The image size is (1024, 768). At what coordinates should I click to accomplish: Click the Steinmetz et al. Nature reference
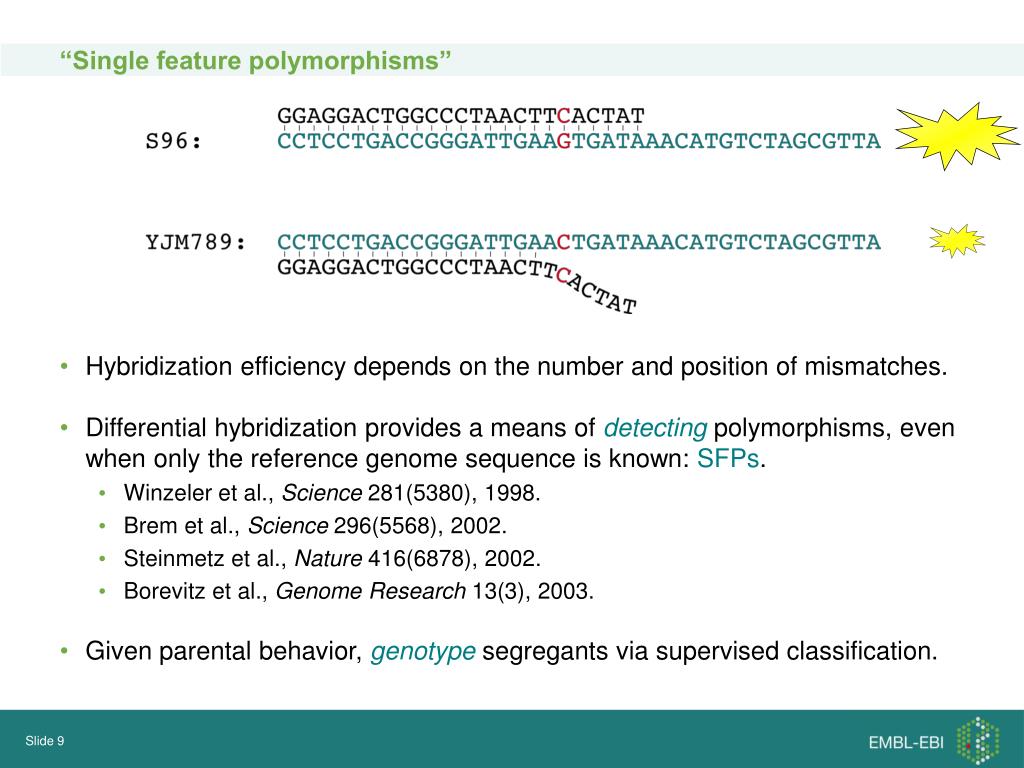[x=332, y=558]
